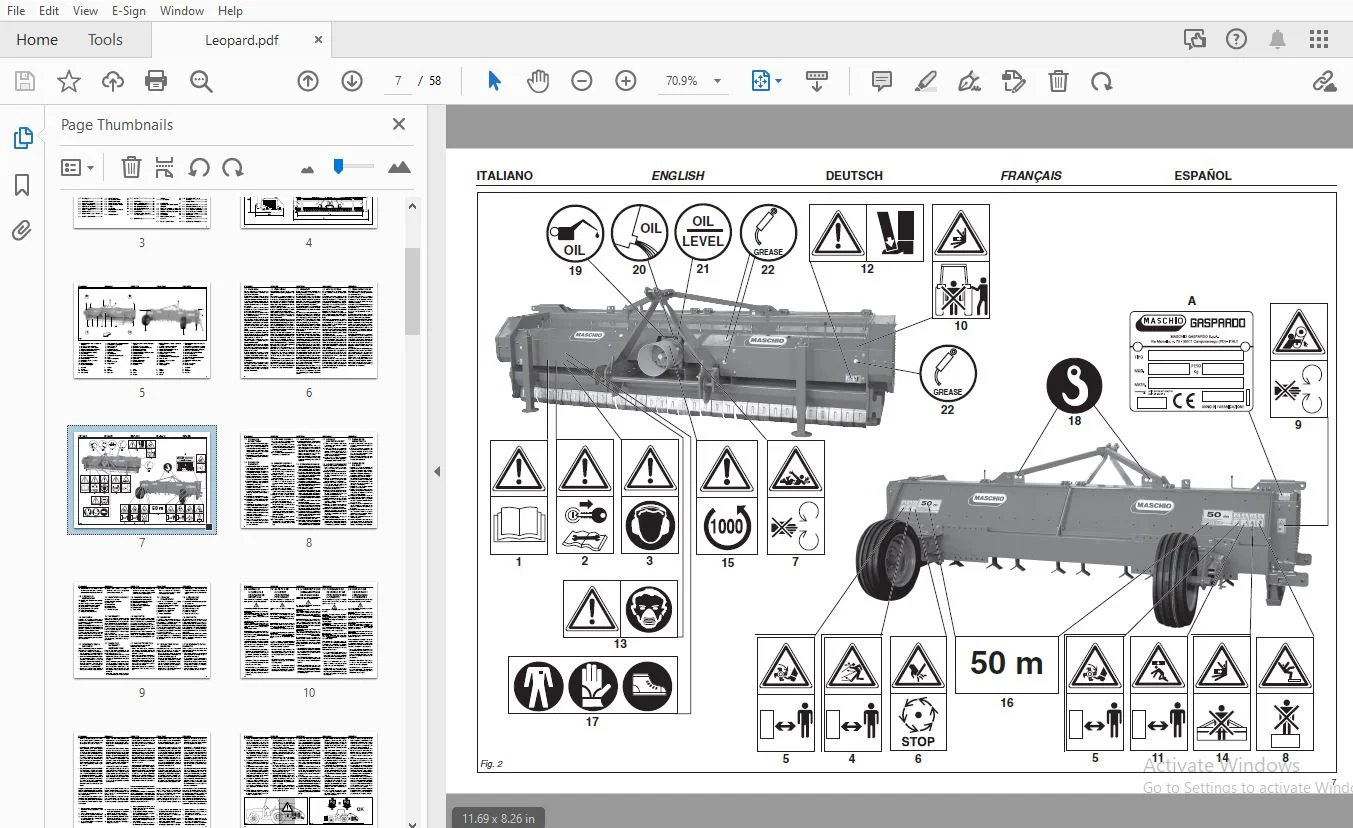Collapse the navigation pane arrow
This screenshot has width=1353, height=828.
pos(437,471)
